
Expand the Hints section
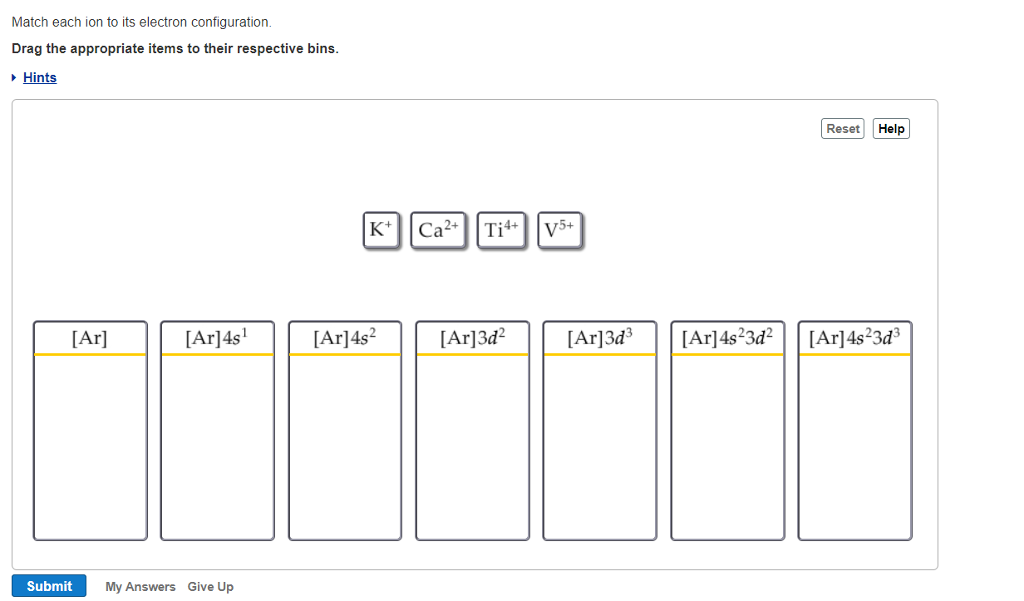[x=39, y=77]
